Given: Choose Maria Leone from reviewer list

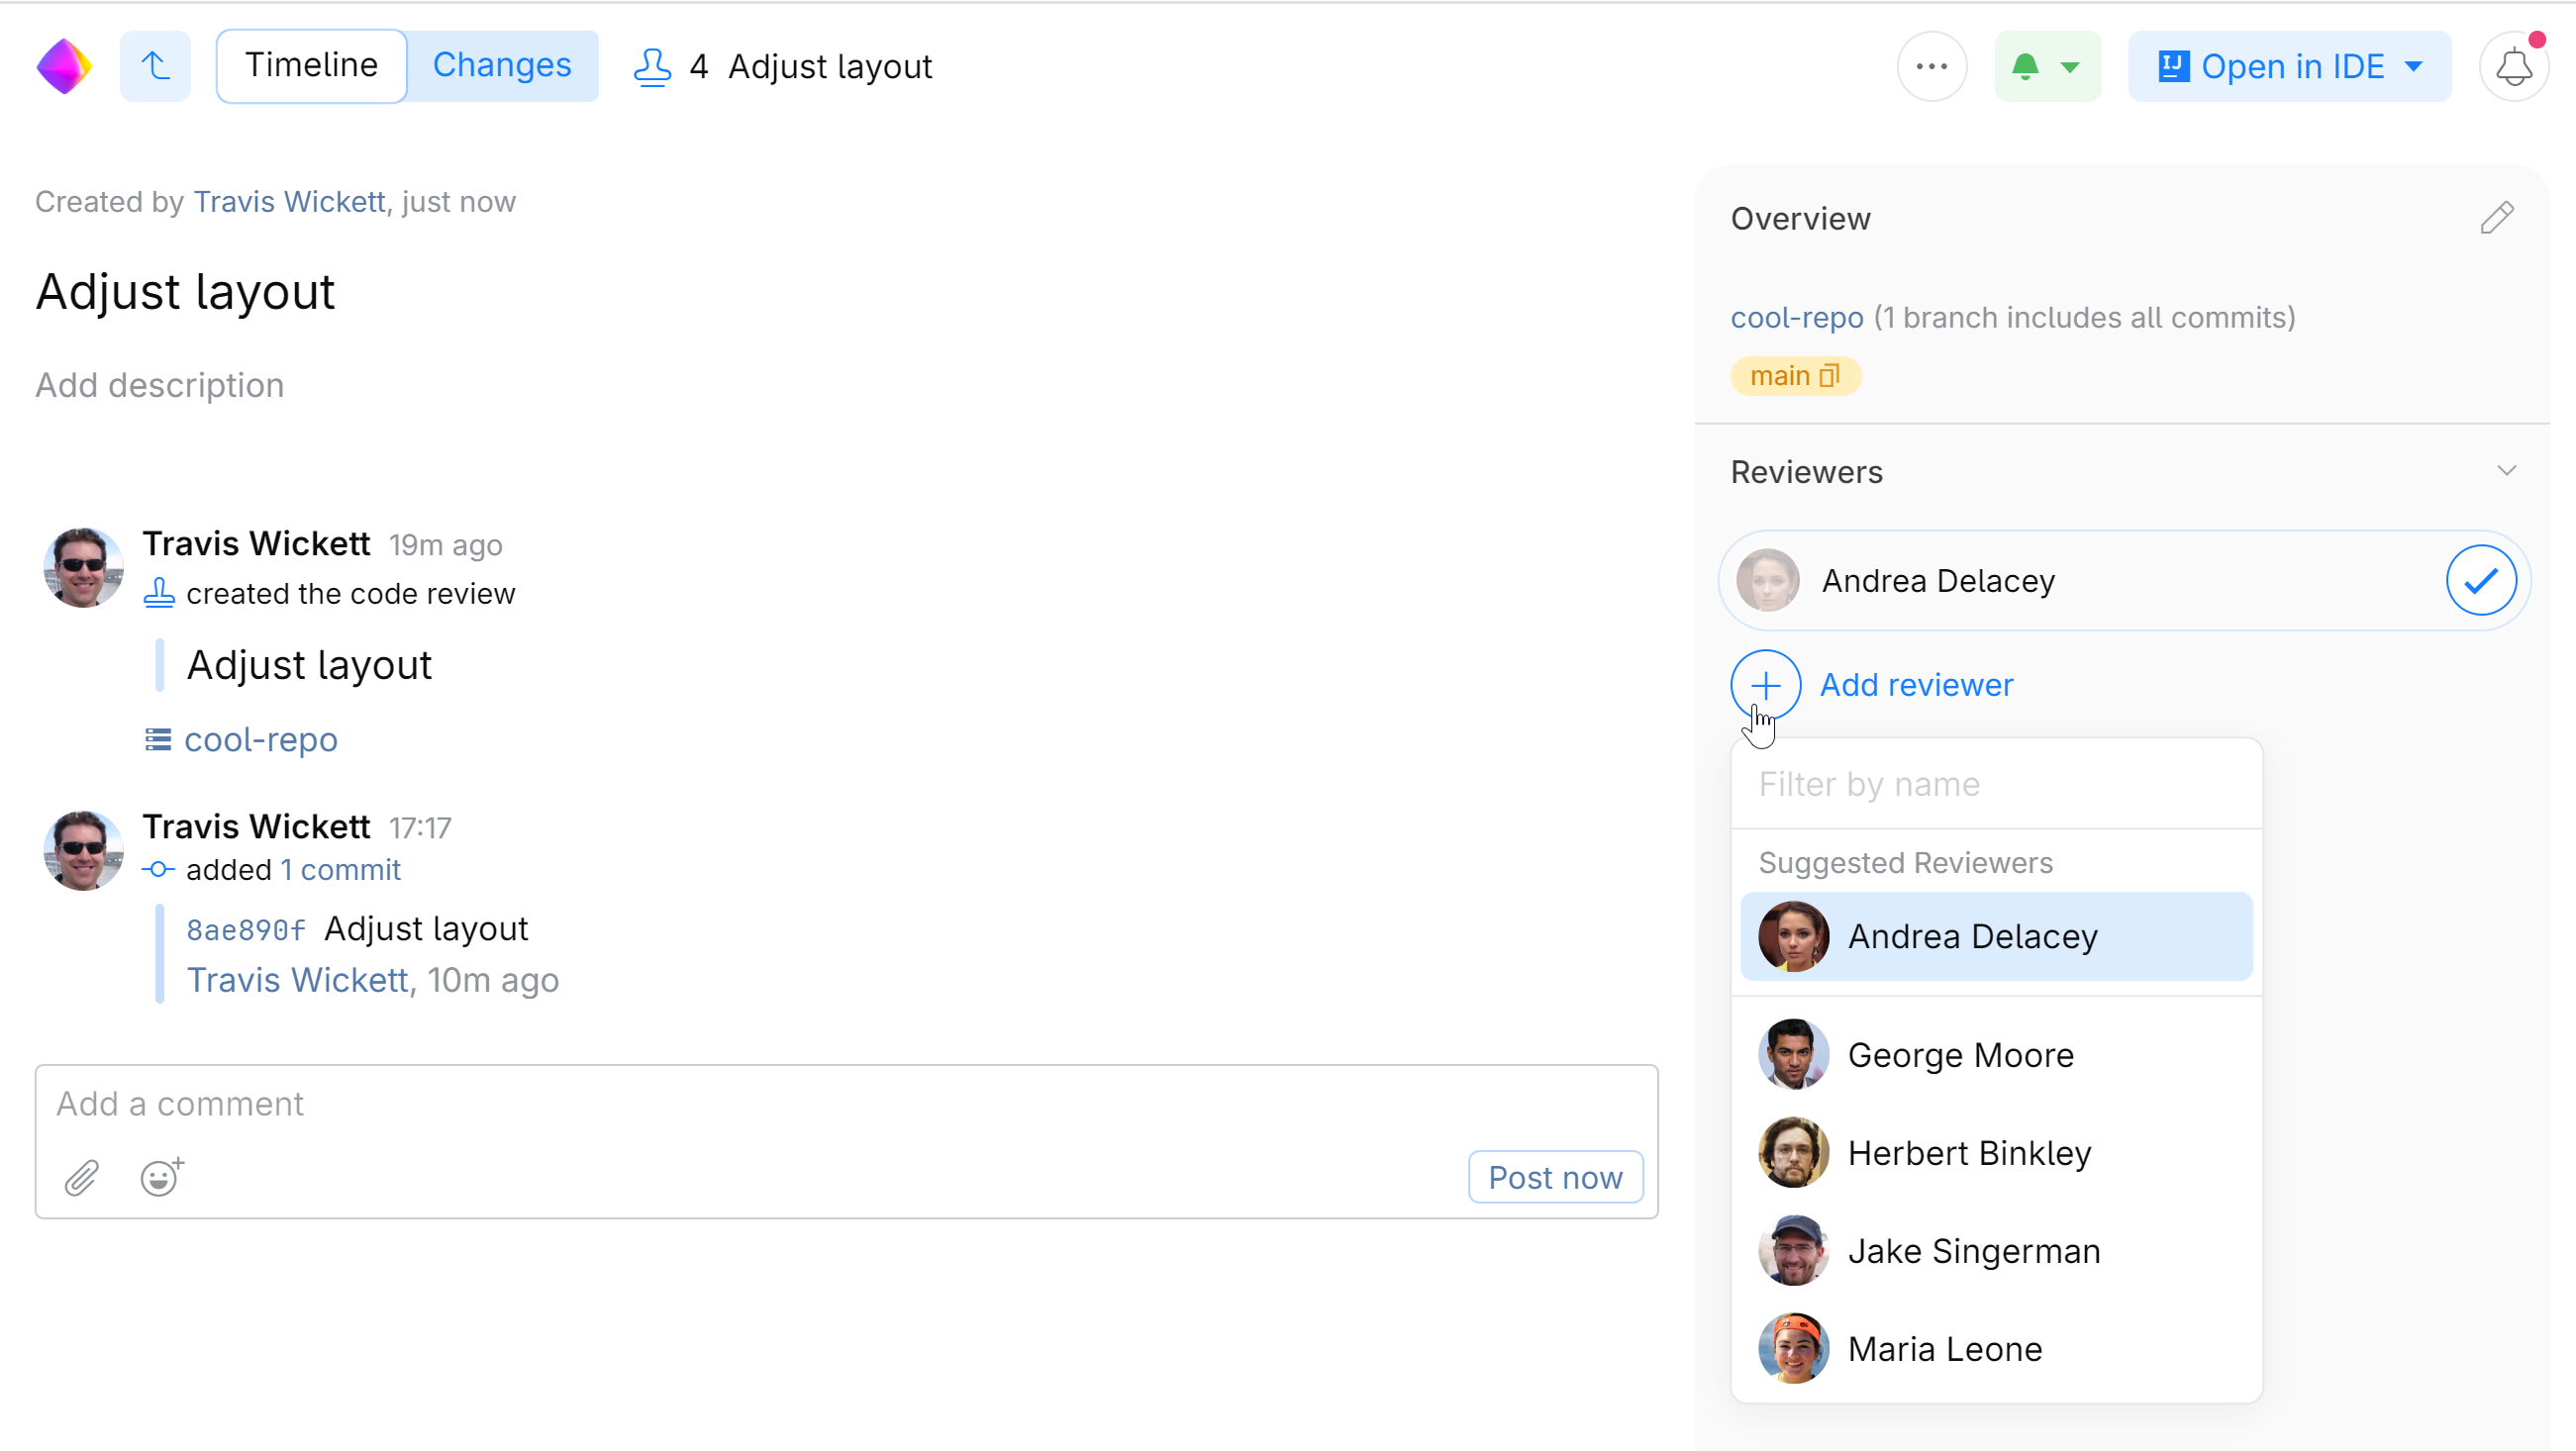Looking at the screenshot, I should click(1944, 1349).
